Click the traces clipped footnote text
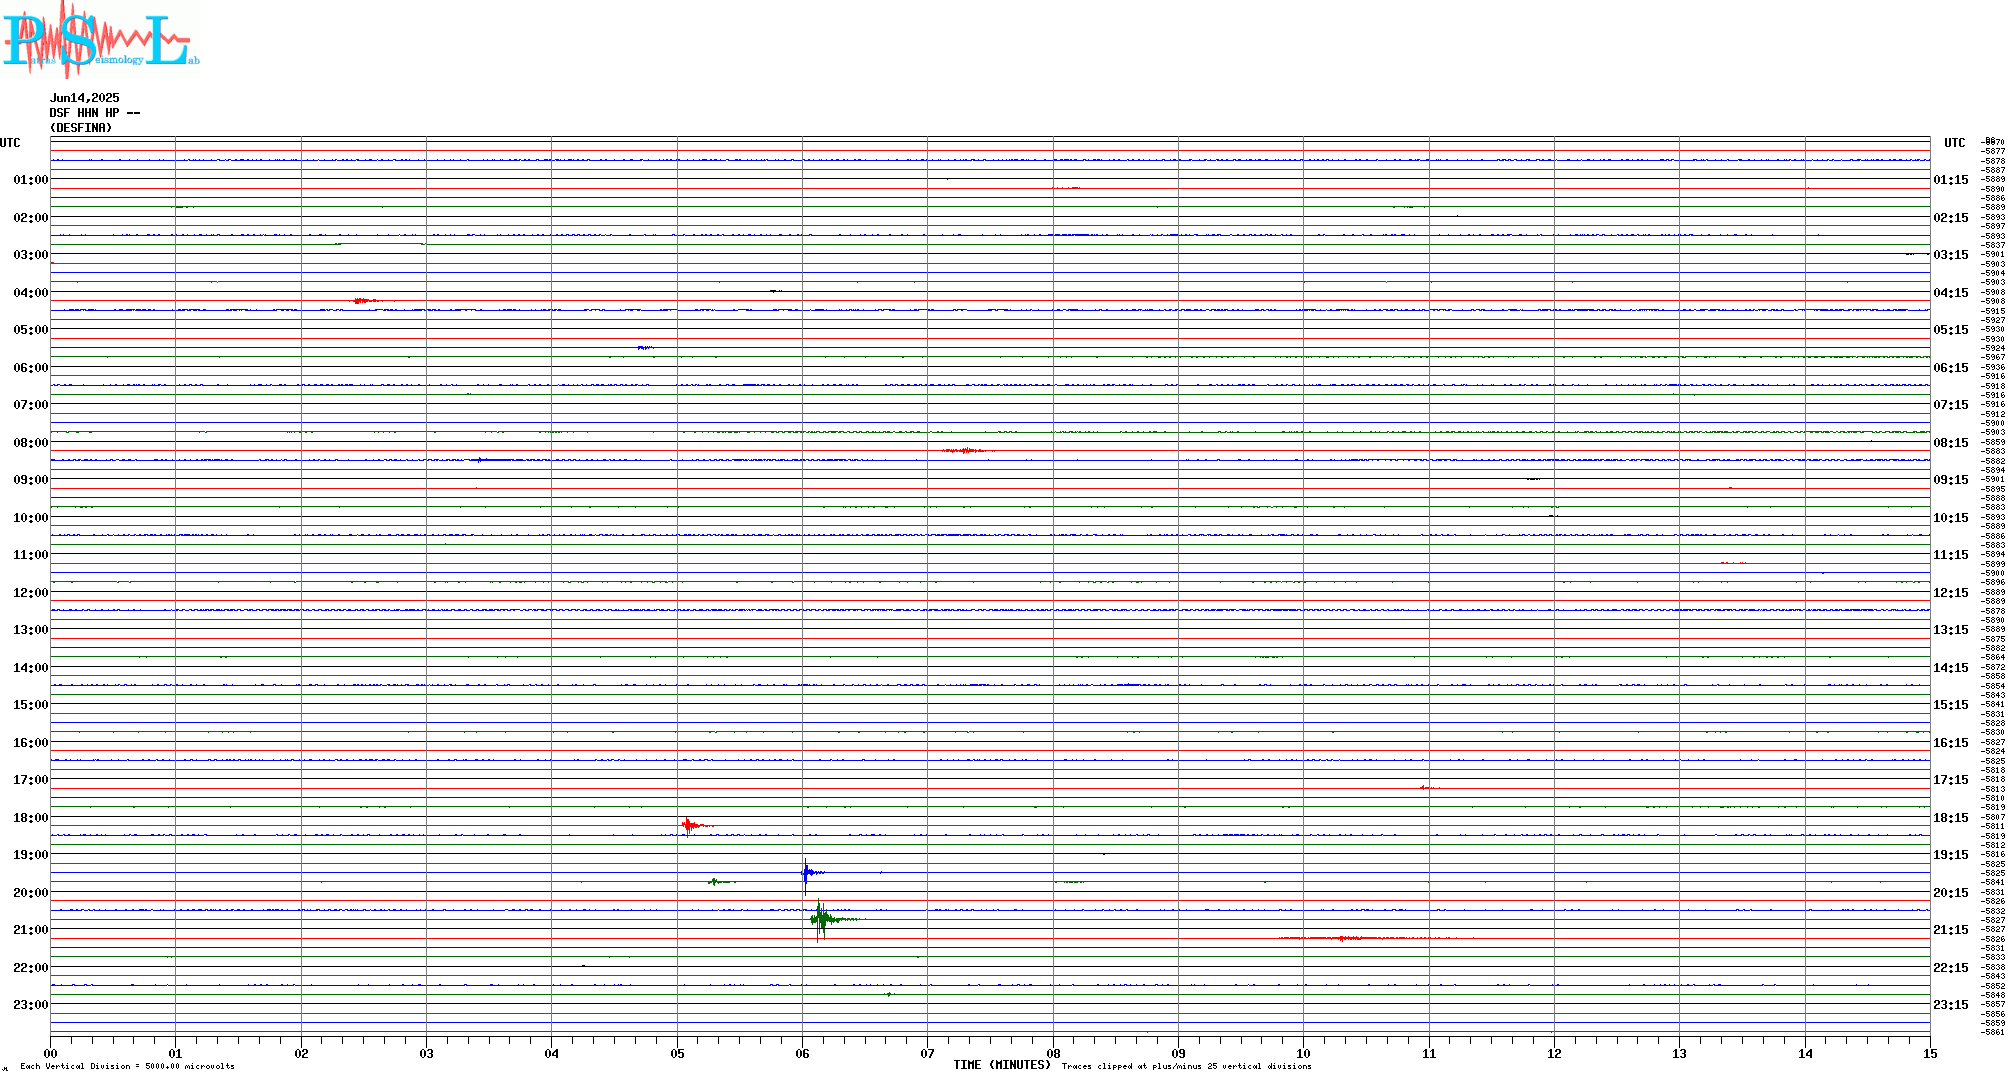Viewport: 2010px width, 1080px height. (x=1186, y=1066)
